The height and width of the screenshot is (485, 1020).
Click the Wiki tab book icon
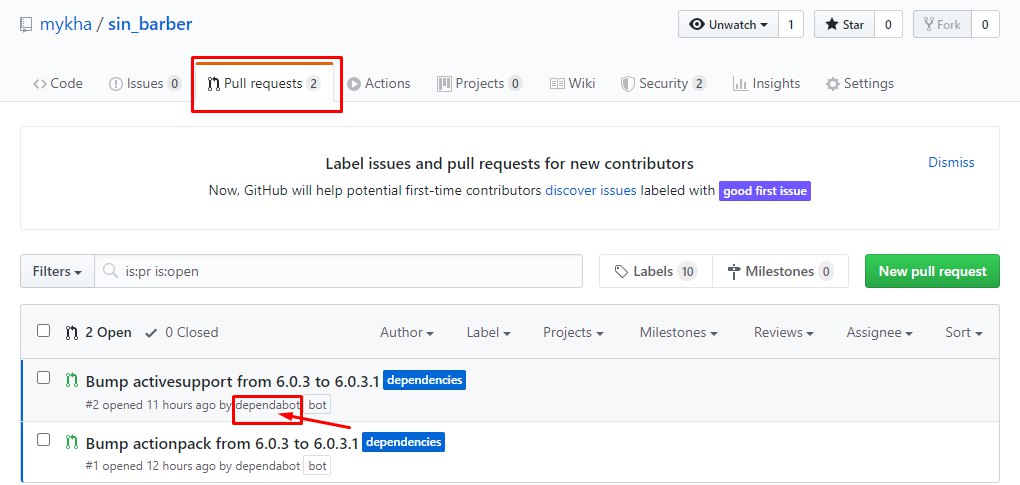tap(557, 84)
